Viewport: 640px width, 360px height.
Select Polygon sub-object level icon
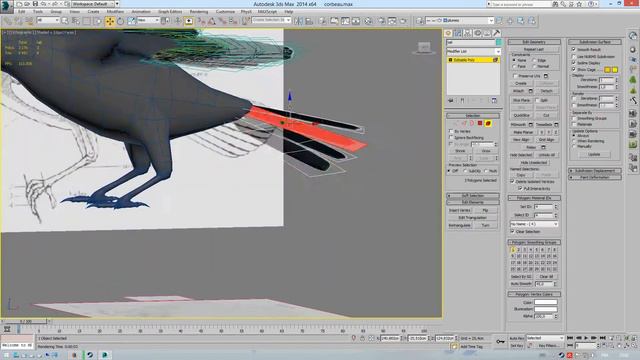point(480,123)
